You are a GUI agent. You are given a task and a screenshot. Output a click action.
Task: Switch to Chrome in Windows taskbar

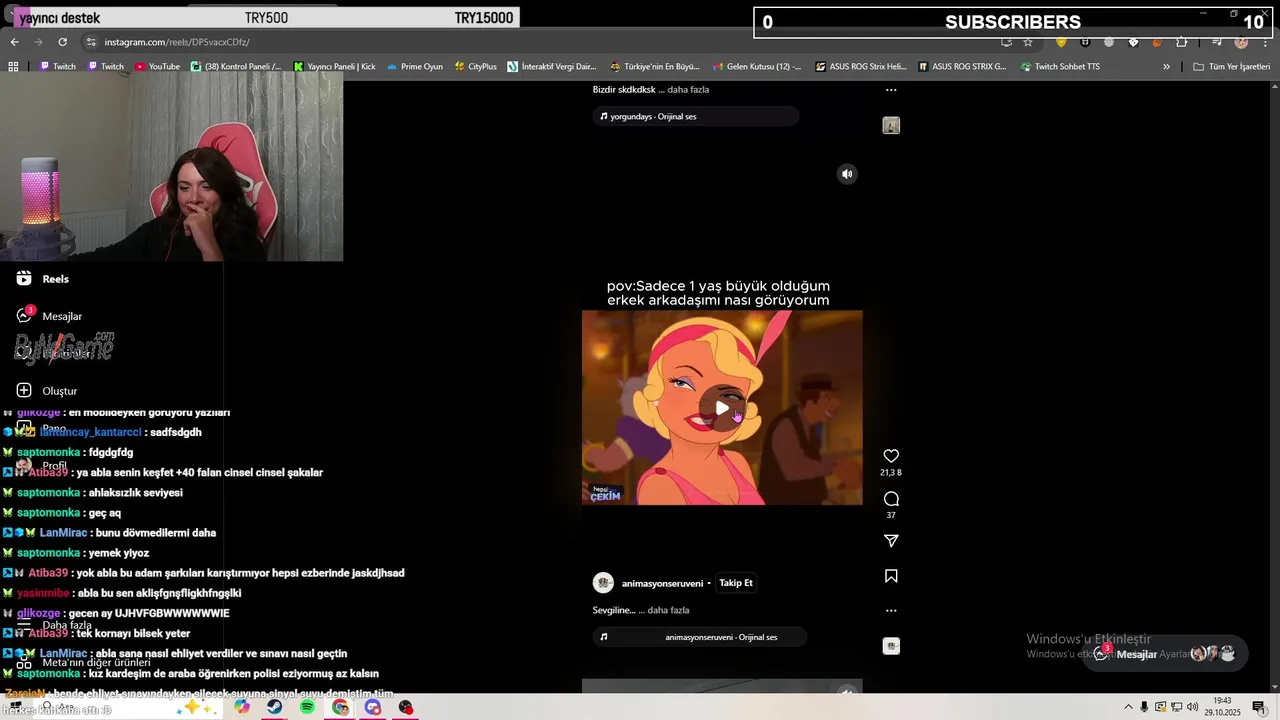click(x=340, y=707)
